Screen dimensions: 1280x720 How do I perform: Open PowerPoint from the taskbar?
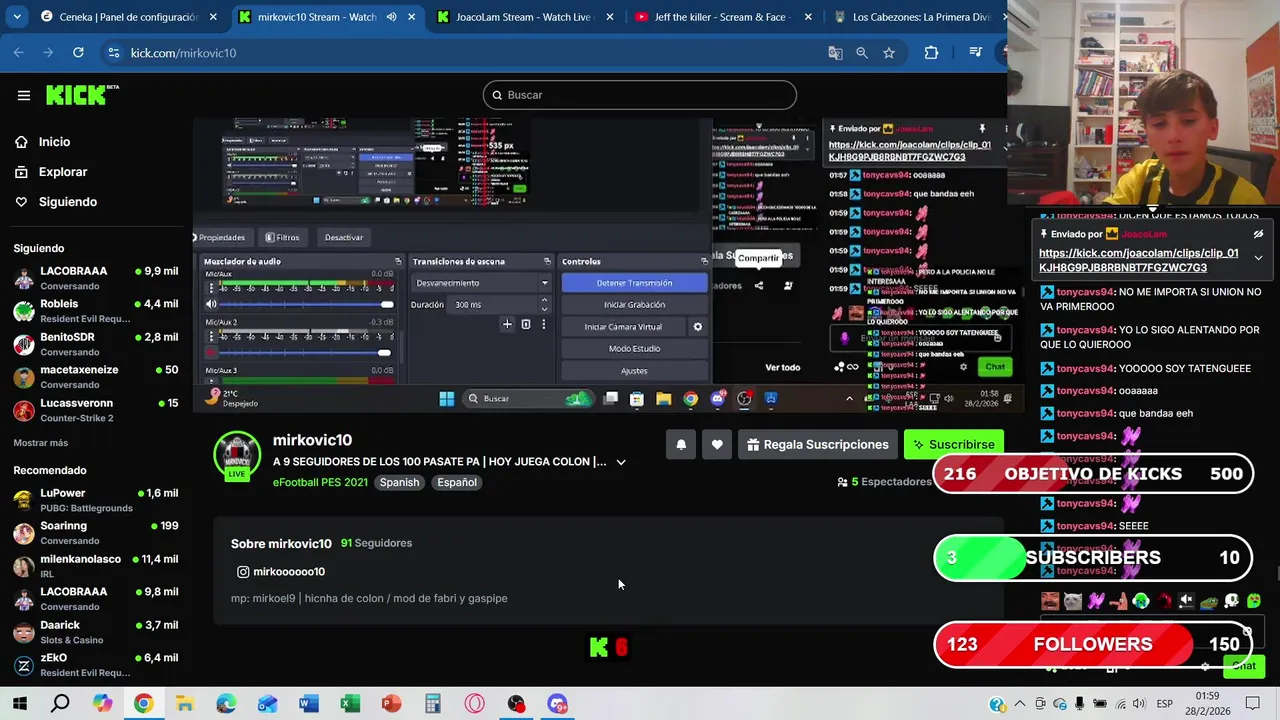391,704
